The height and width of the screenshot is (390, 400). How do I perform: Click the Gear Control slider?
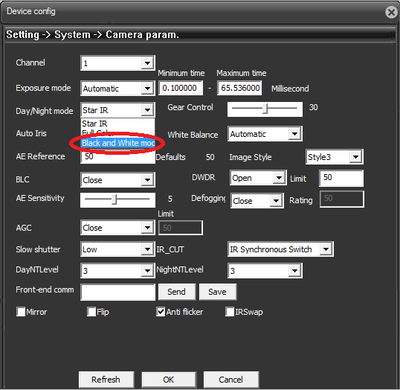tap(265, 109)
